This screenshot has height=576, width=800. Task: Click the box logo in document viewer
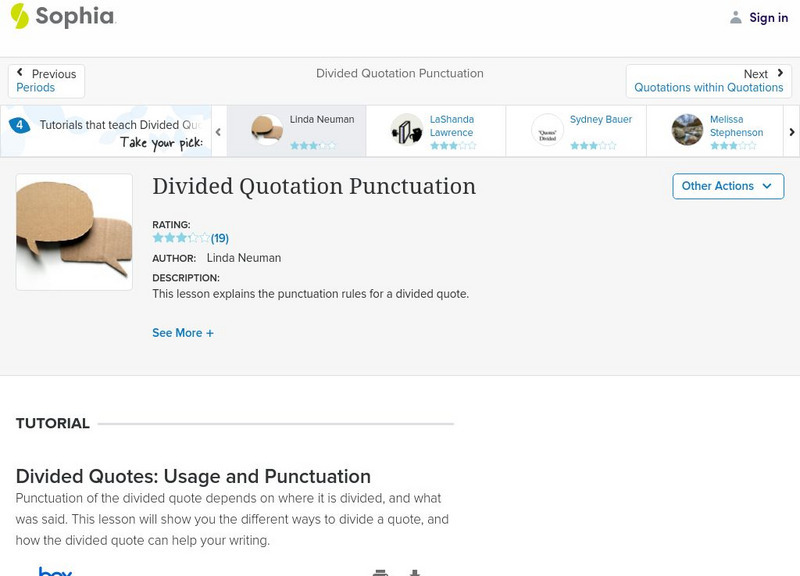pyautogui.click(x=55, y=571)
